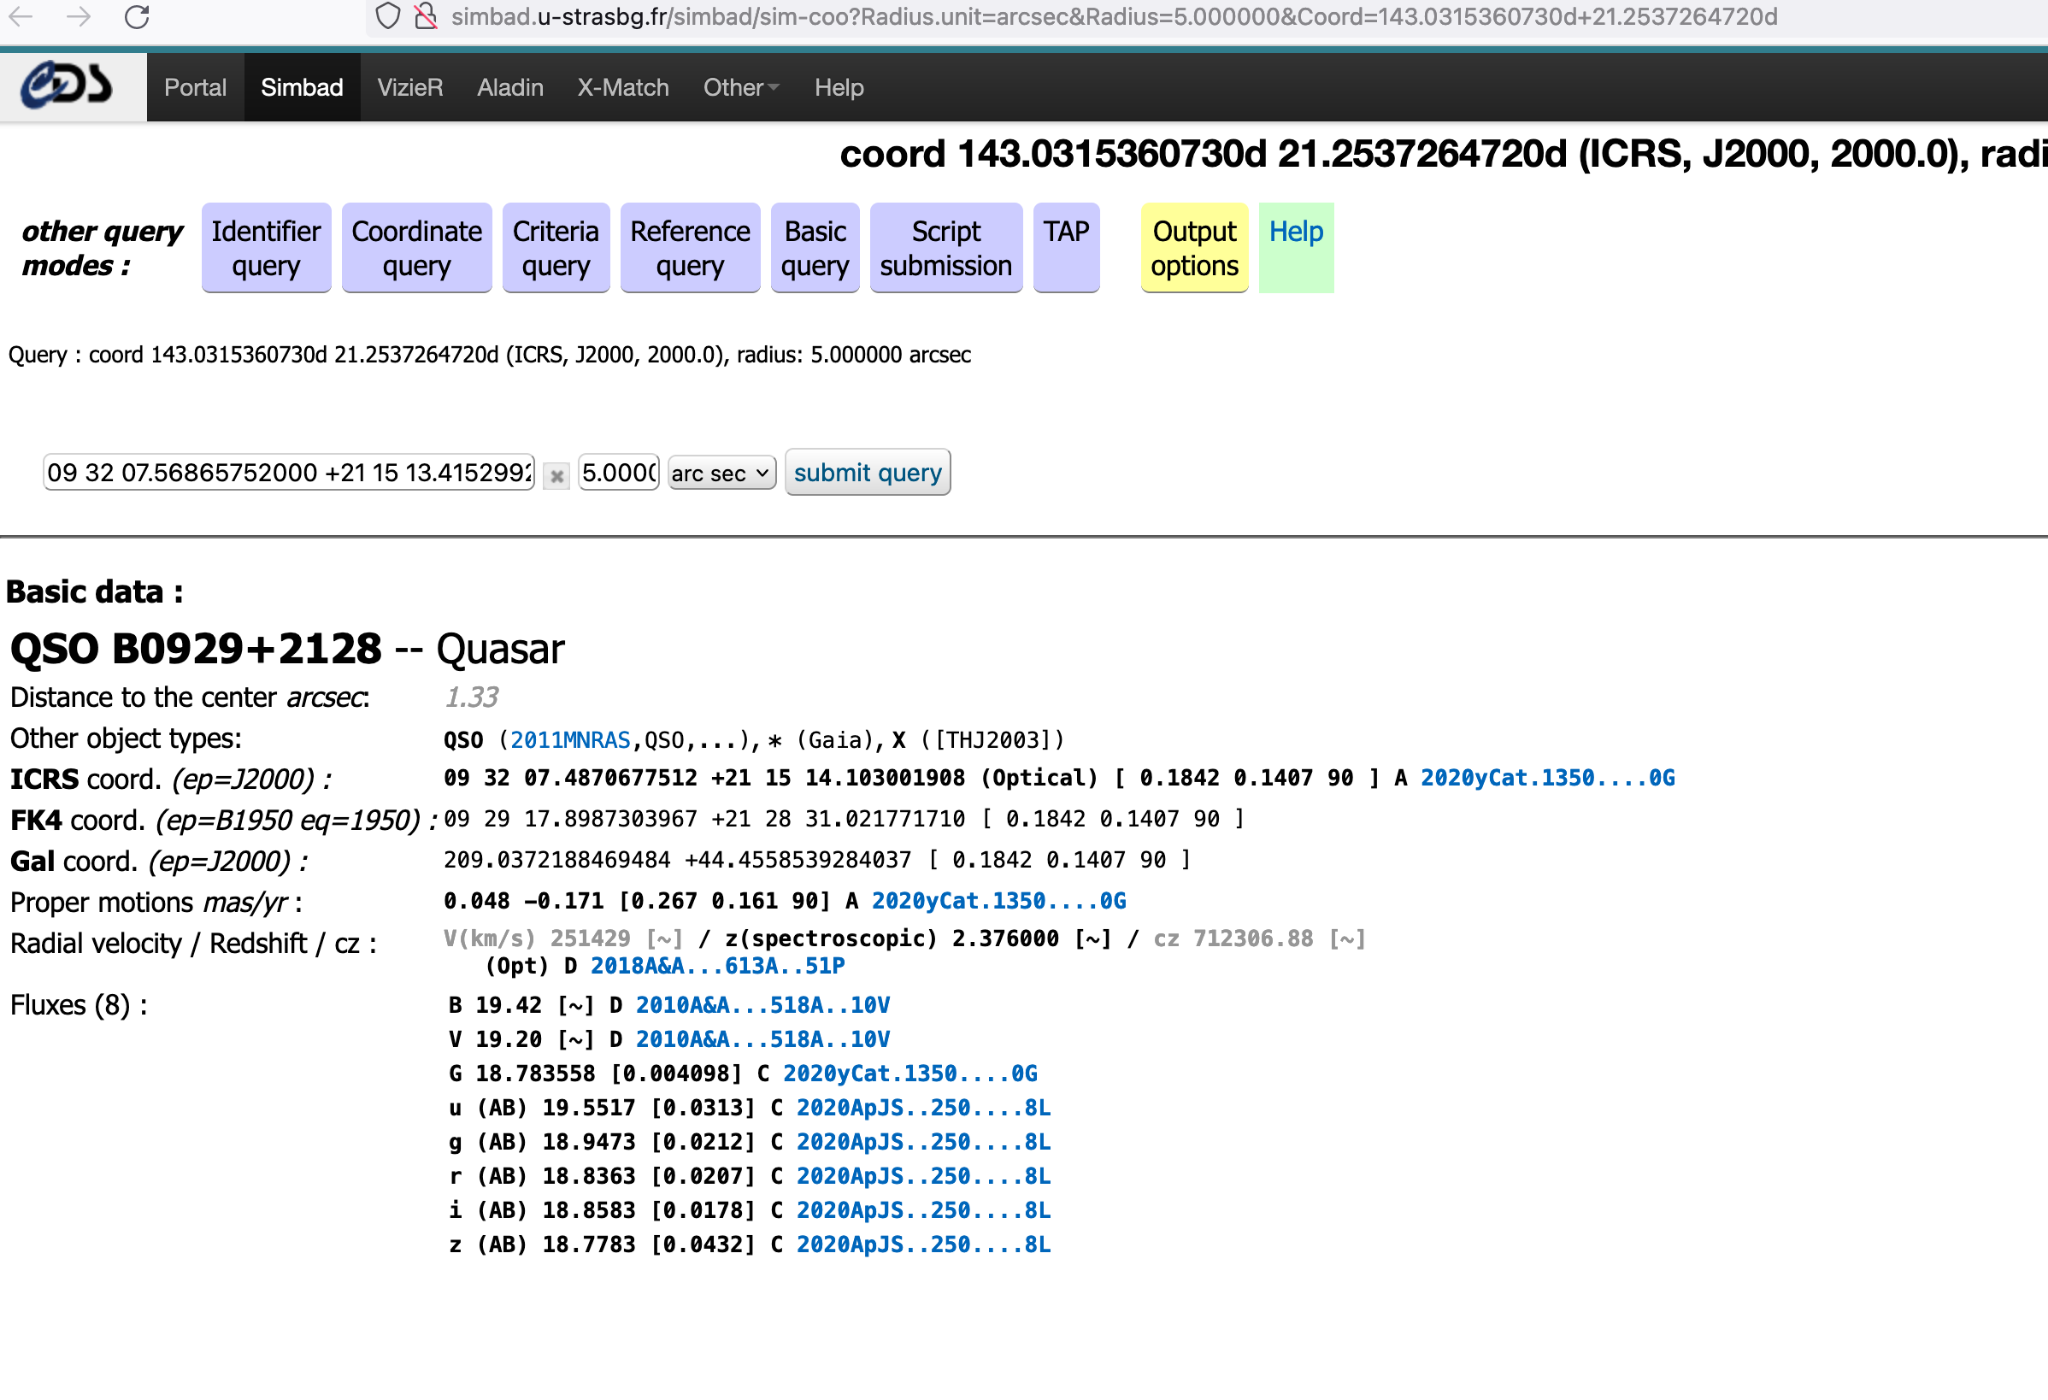The height and width of the screenshot is (1400, 2048).
Task: Open the TAP query mode
Action: point(1066,248)
